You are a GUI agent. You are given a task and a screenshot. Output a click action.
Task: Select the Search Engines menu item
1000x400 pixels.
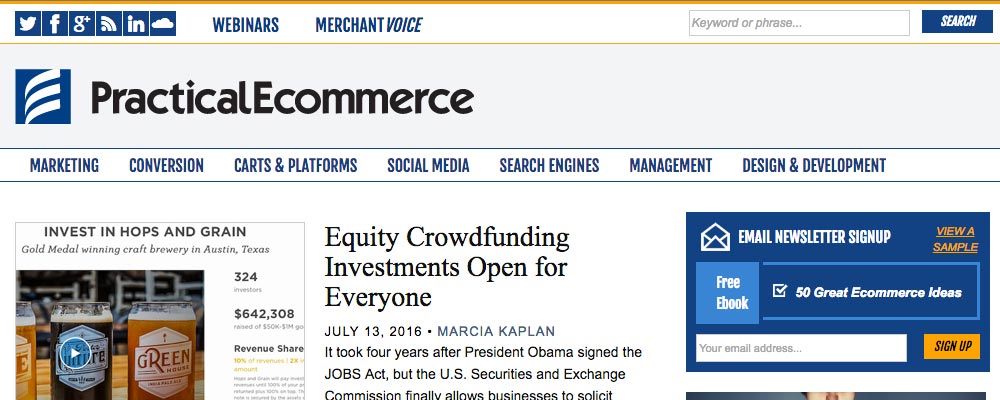[549, 166]
